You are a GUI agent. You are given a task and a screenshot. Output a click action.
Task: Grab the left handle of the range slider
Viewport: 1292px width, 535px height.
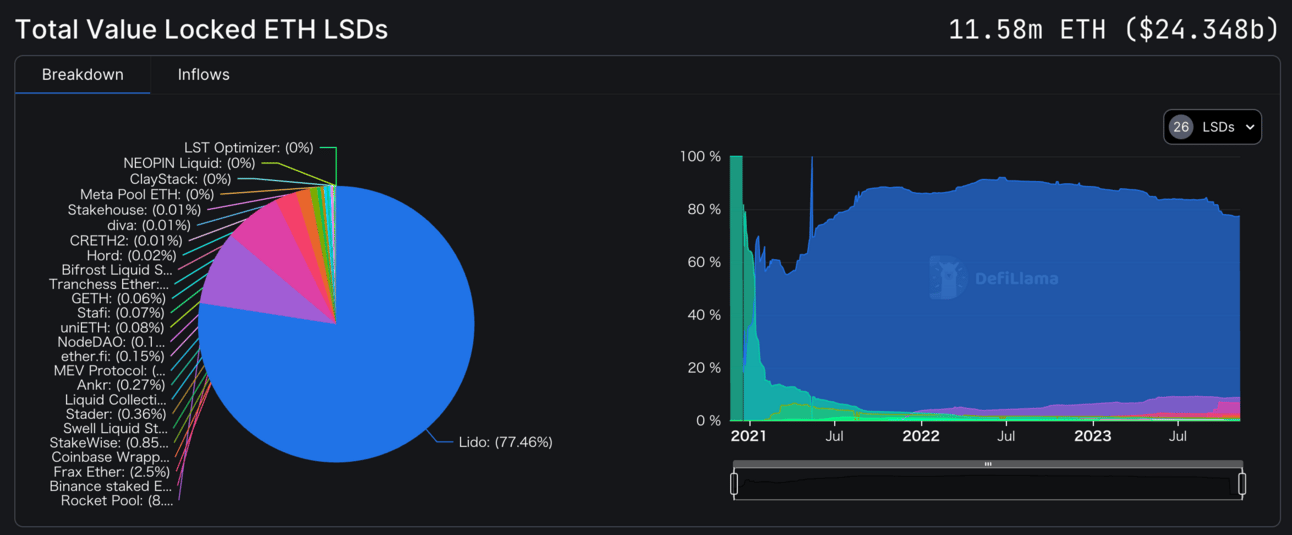coord(734,484)
